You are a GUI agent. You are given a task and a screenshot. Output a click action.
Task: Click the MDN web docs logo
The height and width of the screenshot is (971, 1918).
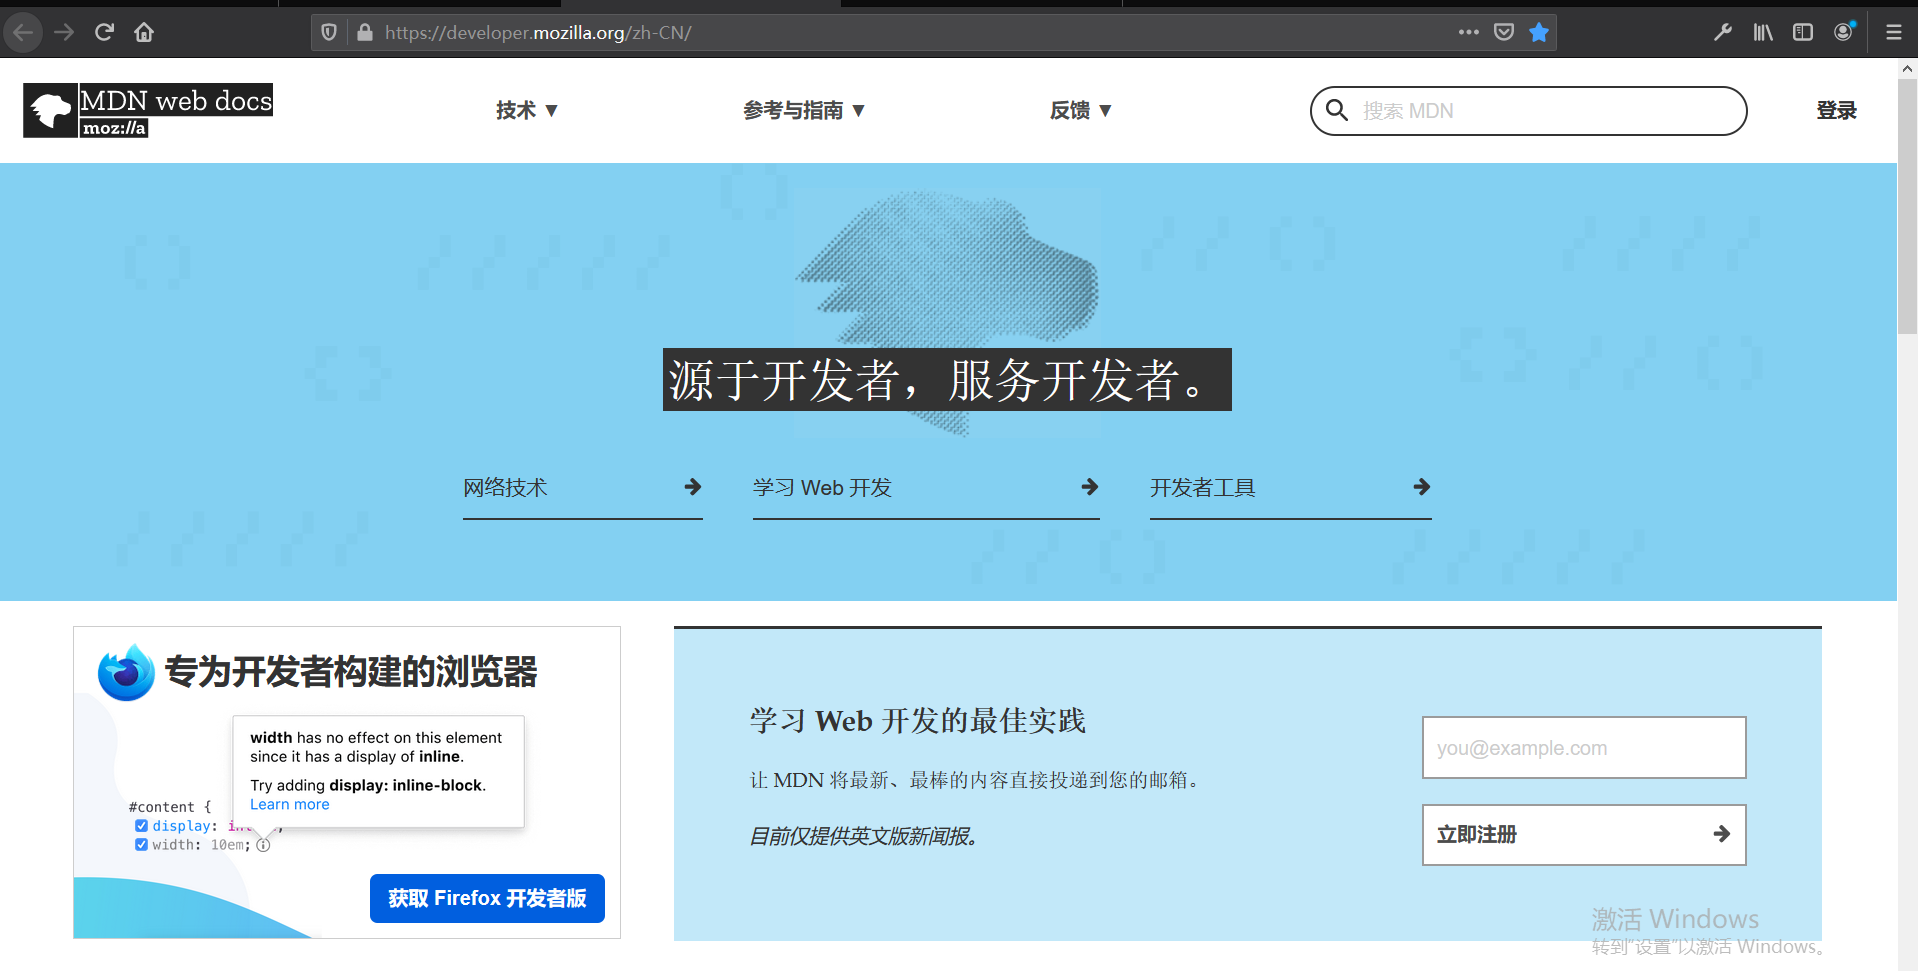point(148,110)
